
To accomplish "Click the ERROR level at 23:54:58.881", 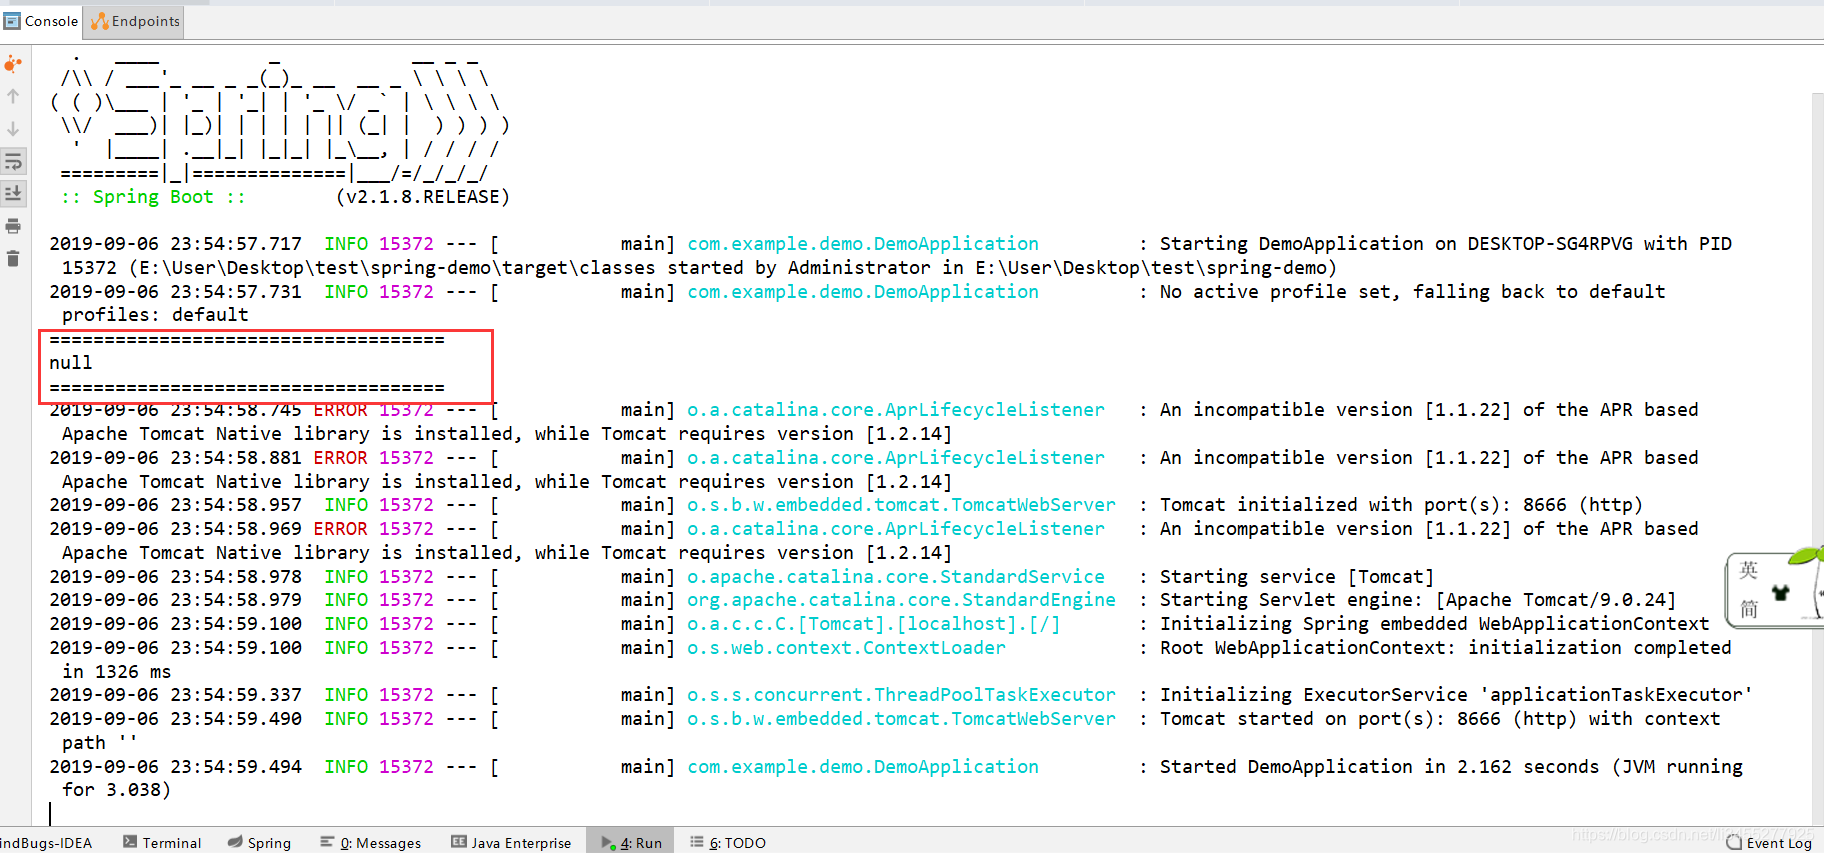I will 341,458.
